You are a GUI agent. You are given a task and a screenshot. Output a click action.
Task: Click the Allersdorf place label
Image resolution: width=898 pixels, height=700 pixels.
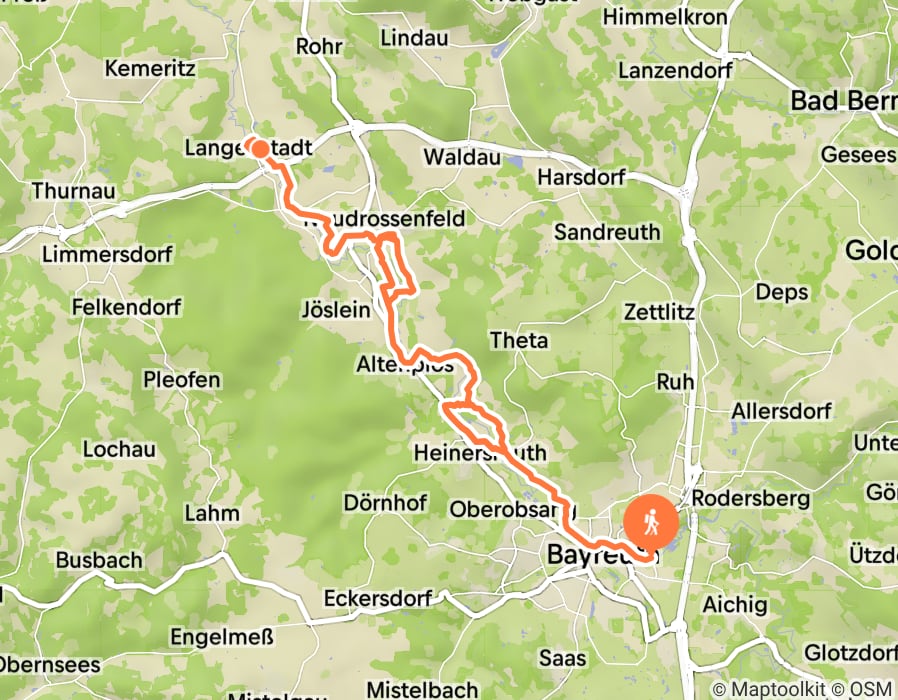(781, 411)
